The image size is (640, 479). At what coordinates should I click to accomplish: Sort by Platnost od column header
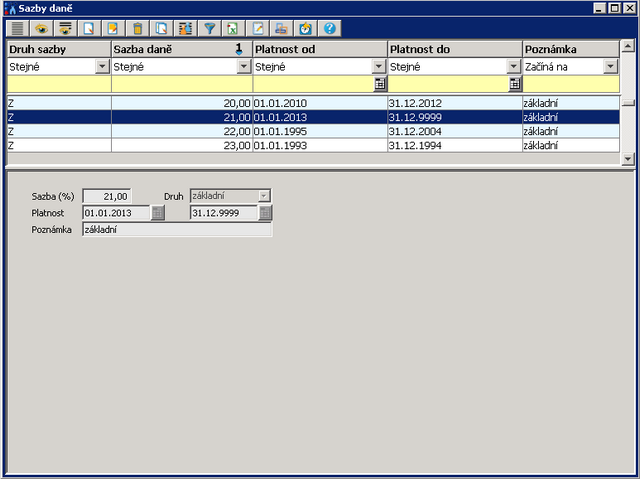[319, 49]
